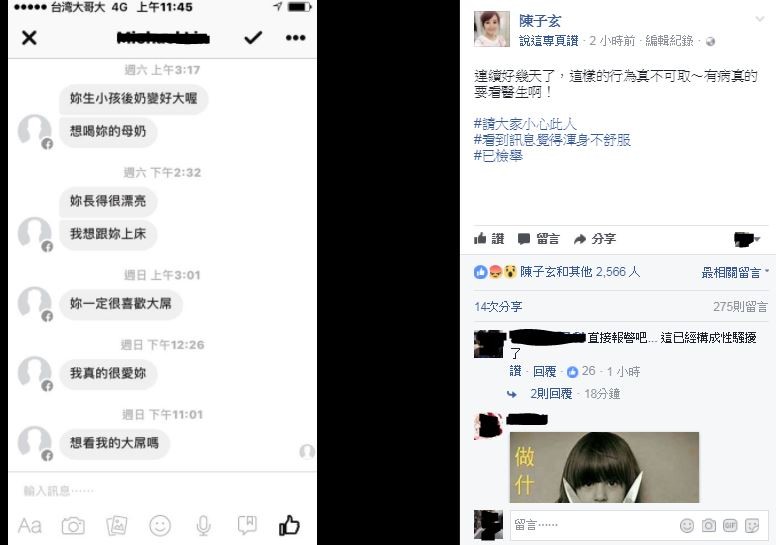Click the 留言 comment button under post

pos(538,239)
